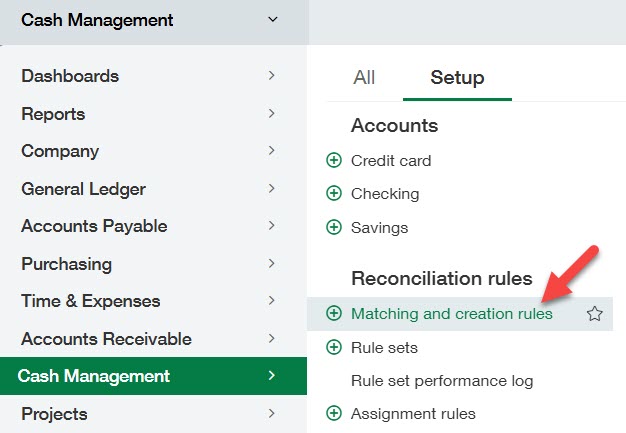Click plus icon next to Assignment rules
Viewport: 626px width, 433px height.
334,414
